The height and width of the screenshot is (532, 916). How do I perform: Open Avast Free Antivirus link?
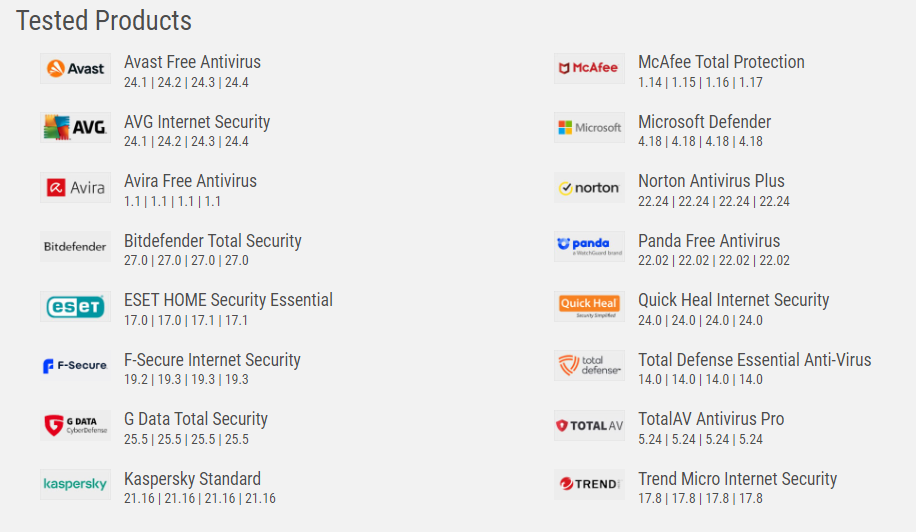[192, 62]
